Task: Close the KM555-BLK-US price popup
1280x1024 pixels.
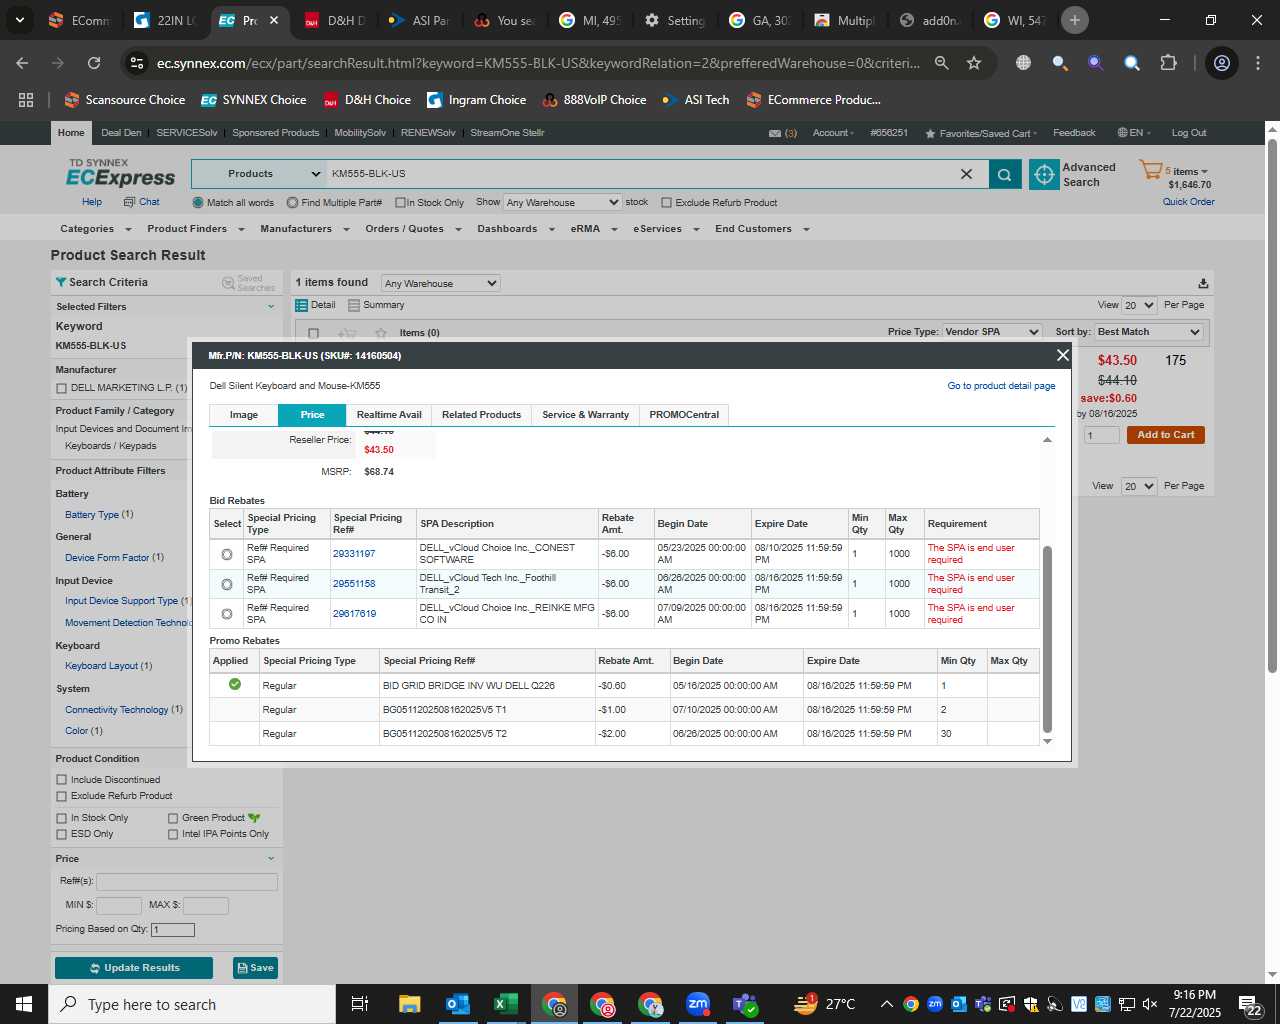Action: point(1062,355)
